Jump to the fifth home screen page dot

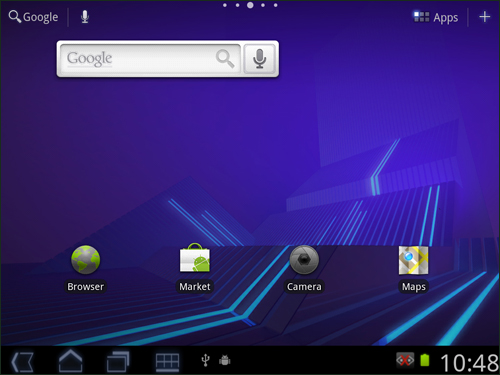pos(276,5)
